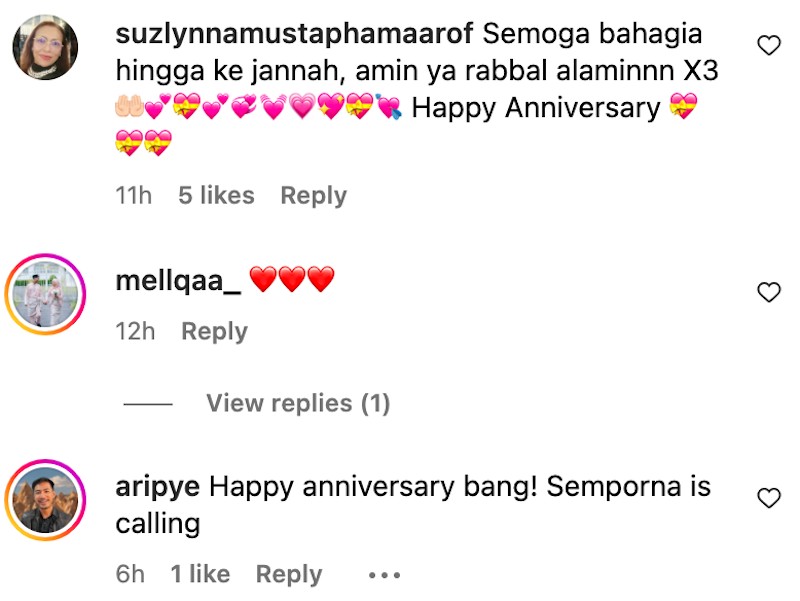Image resolution: width=800 pixels, height=601 pixels.
Task: Expand View replies (1) under mellqaa_
Action: click(298, 404)
